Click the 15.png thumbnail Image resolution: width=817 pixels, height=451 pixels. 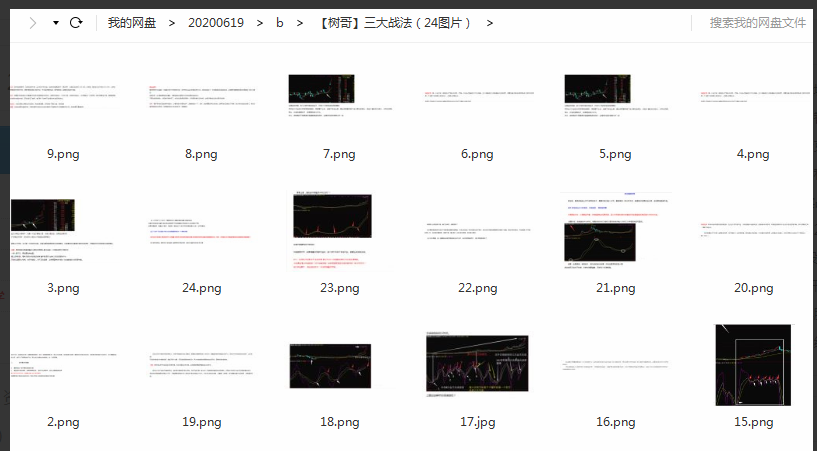point(753,366)
